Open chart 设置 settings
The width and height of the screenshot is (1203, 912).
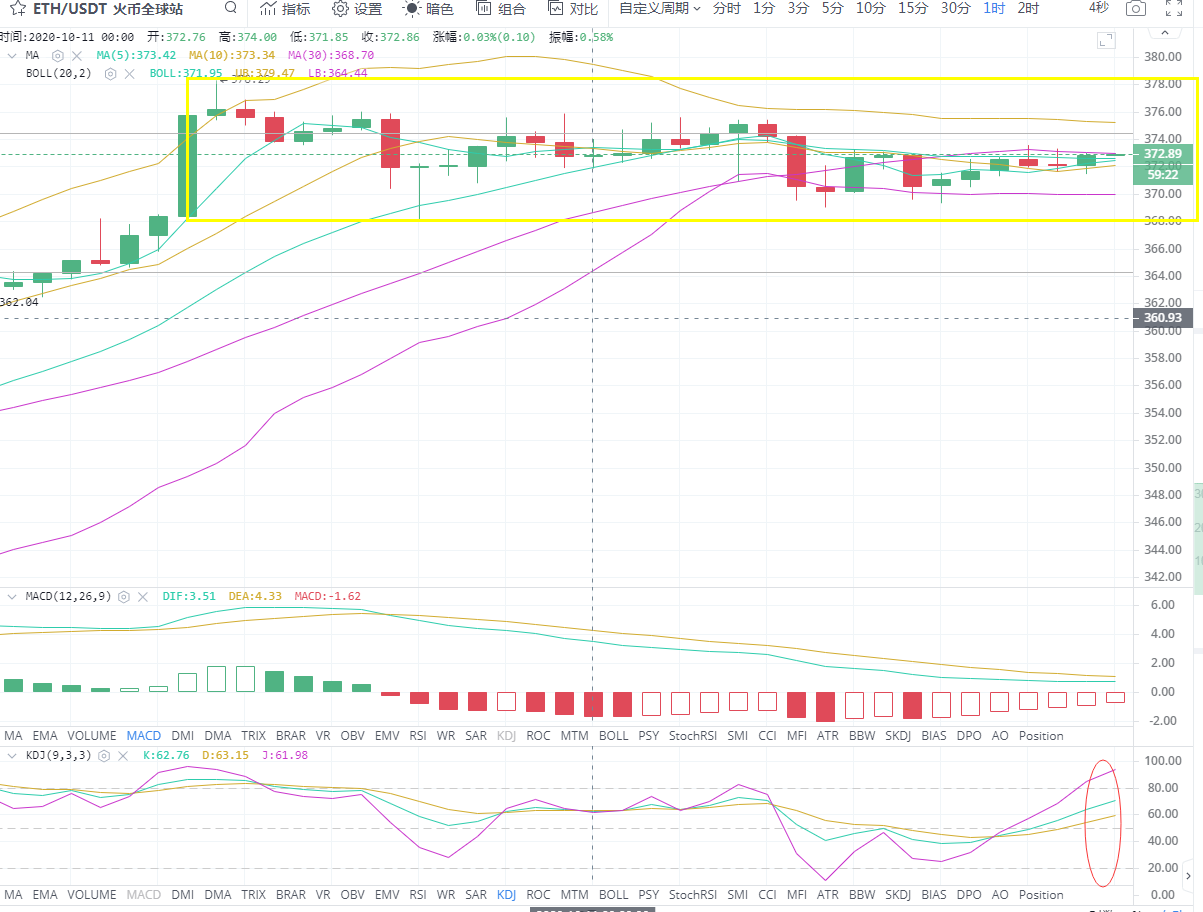coord(357,9)
